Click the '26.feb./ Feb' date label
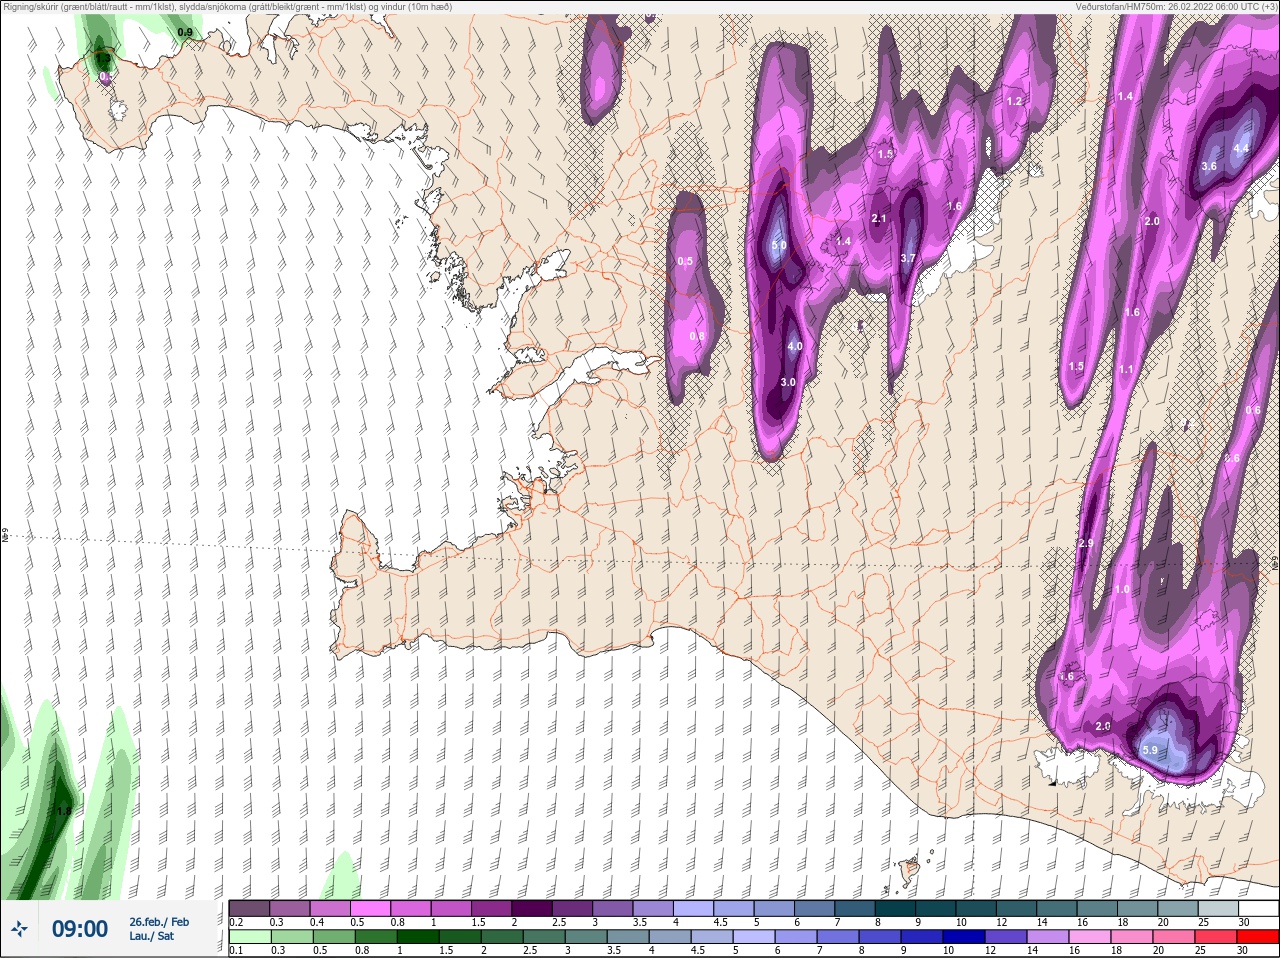Viewport: 1280px width, 958px height. (159, 922)
